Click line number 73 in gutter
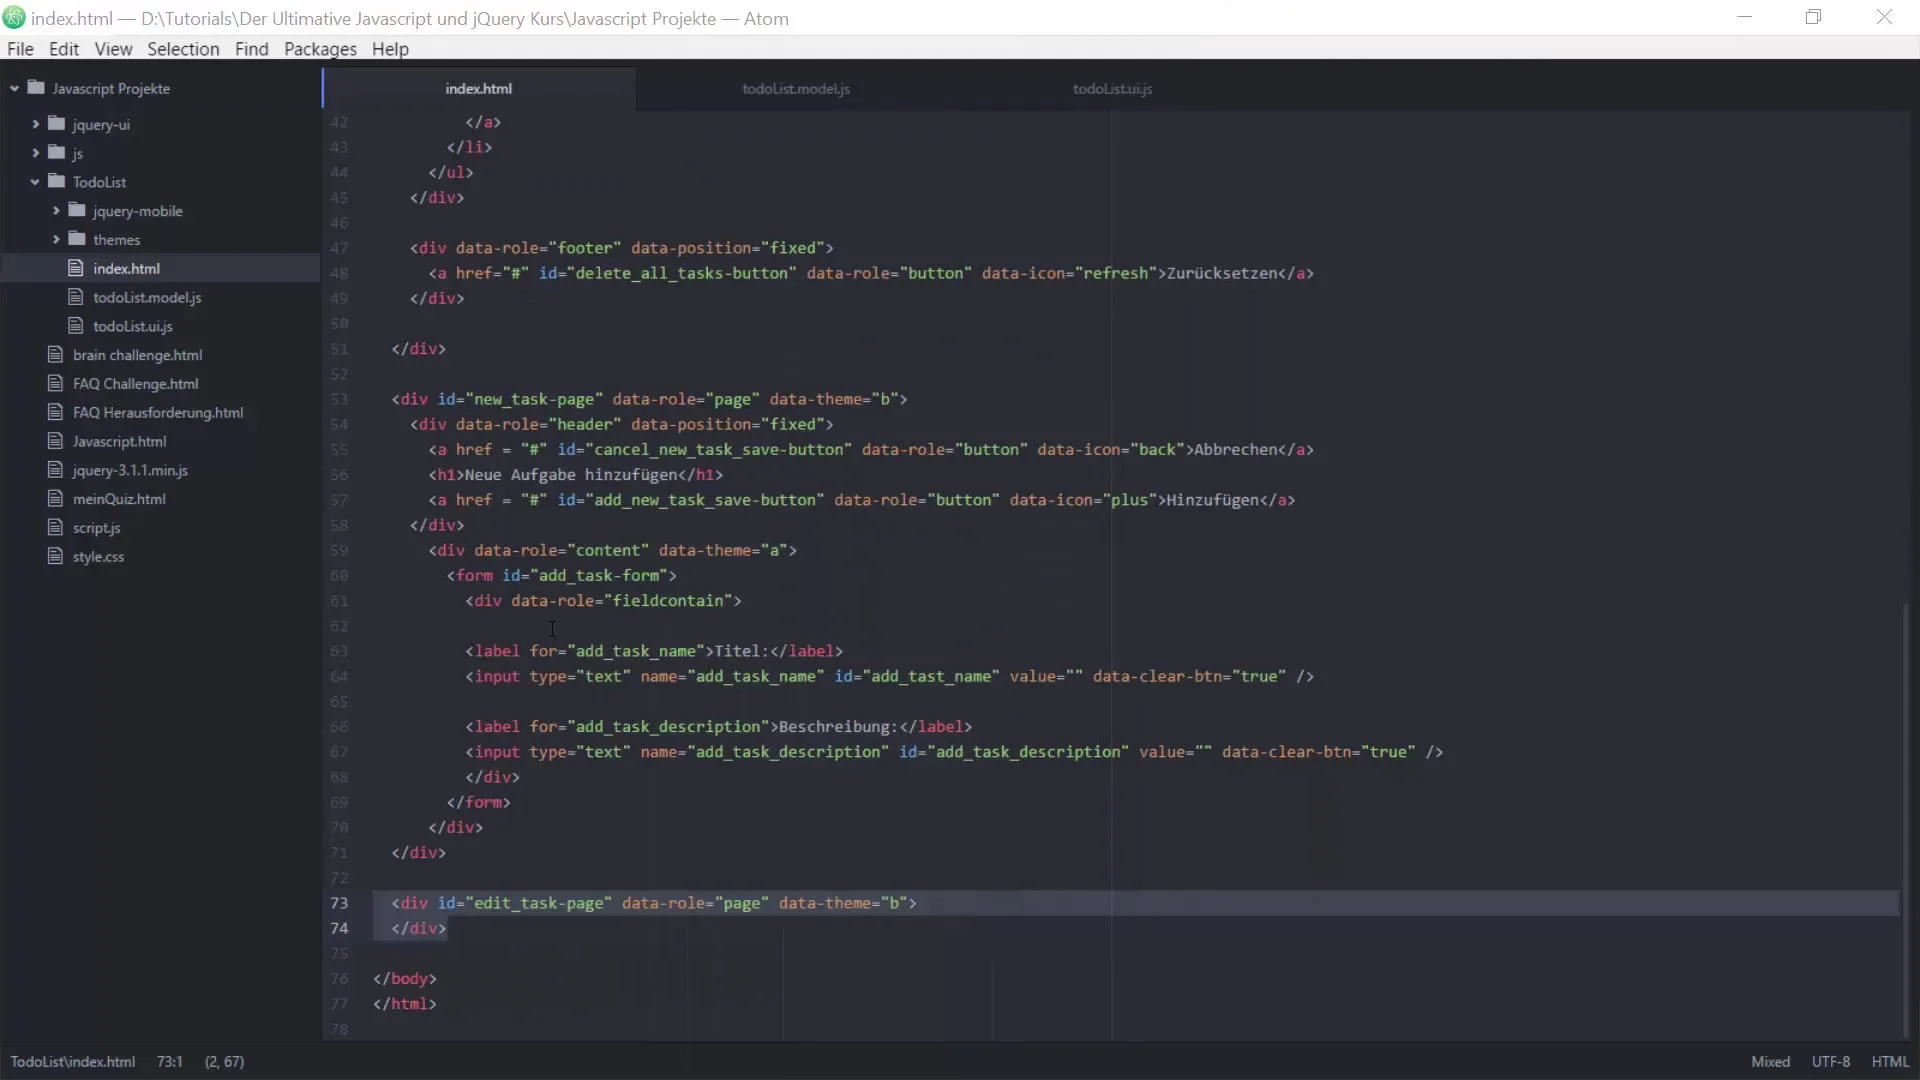Viewport: 1920px width, 1080px height. 339,903
